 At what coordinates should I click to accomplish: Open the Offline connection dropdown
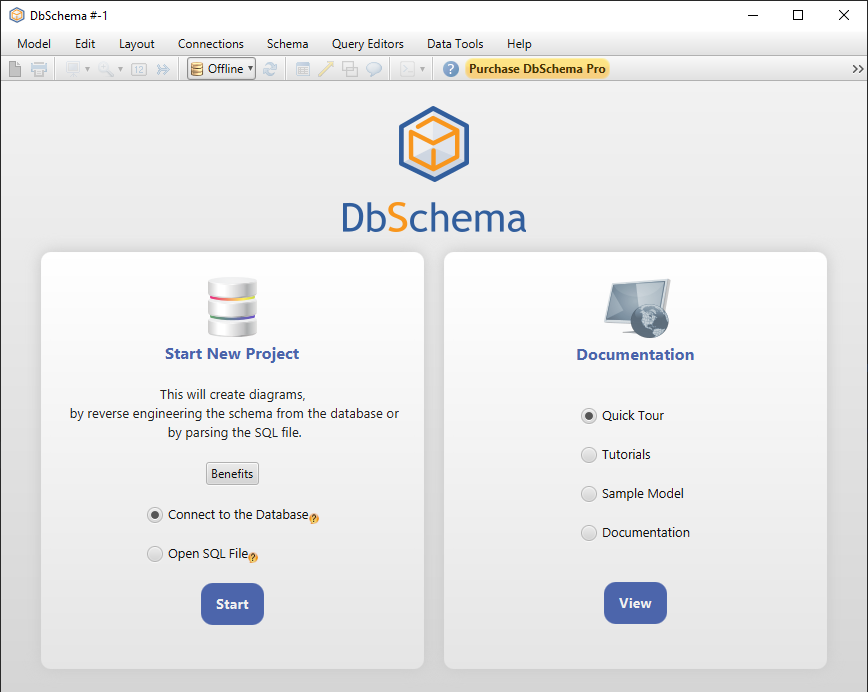coord(221,69)
